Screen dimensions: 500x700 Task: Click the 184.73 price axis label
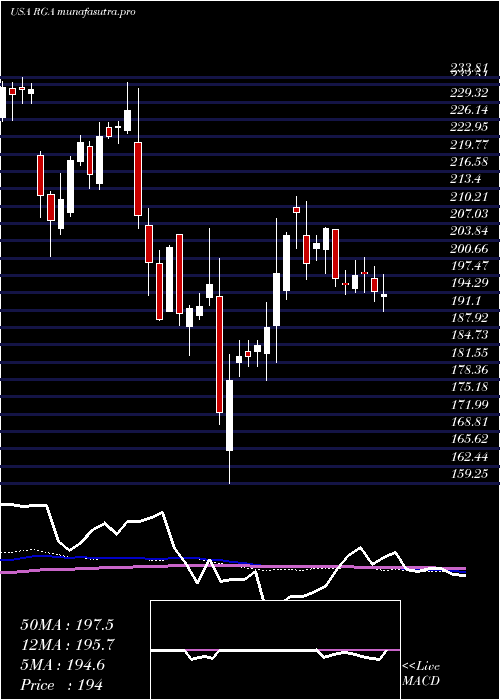point(469,335)
